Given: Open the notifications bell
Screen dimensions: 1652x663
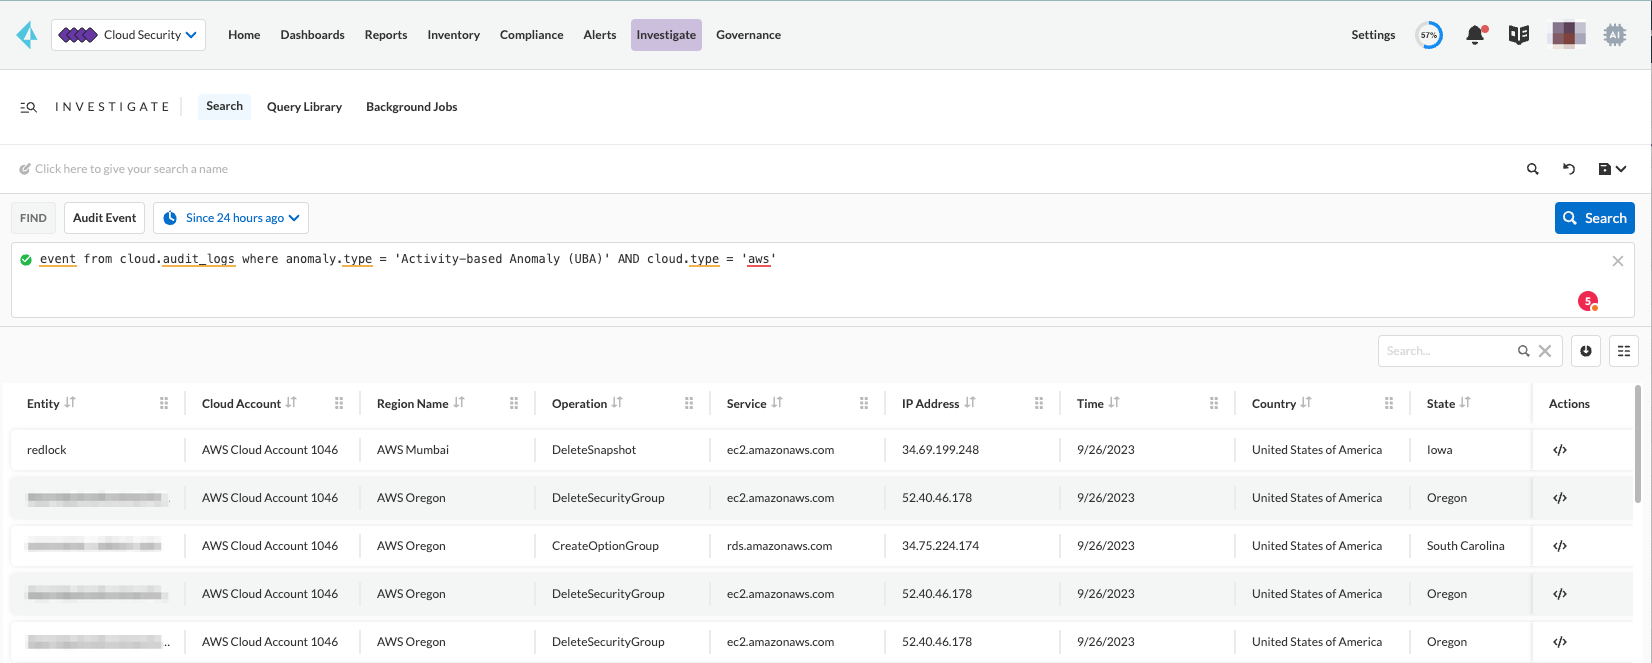Looking at the screenshot, I should [x=1475, y=35].
